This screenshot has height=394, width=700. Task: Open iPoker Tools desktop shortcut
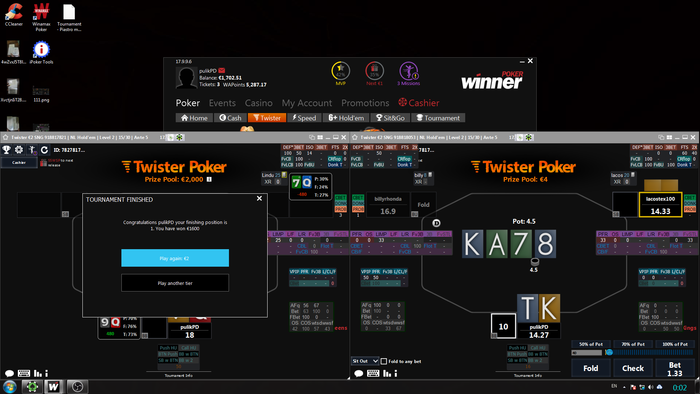pyautogui.click(x=41, y=53)
